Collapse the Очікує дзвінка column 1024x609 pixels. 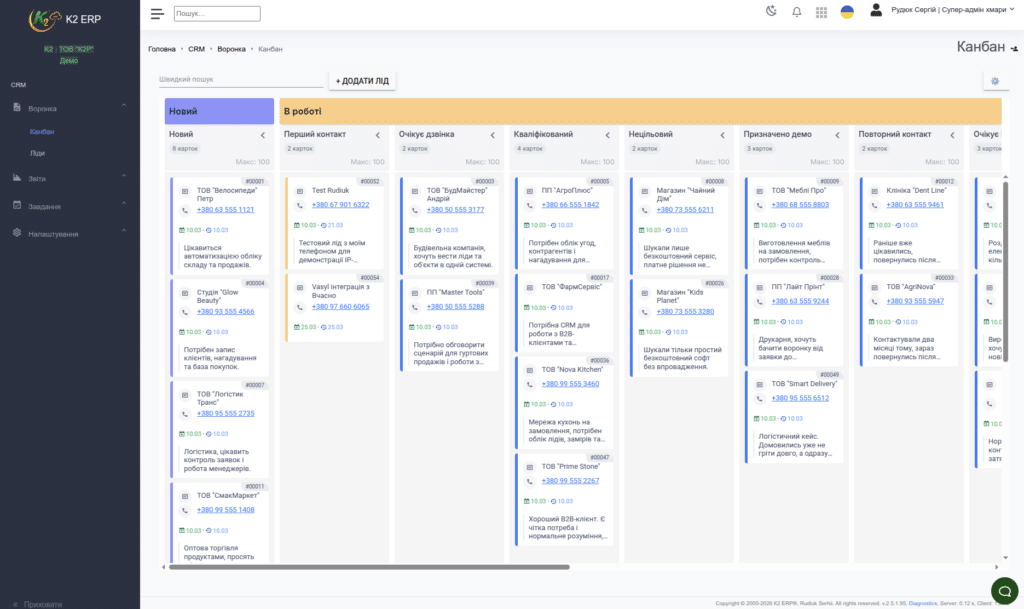[x=492, y=135]
